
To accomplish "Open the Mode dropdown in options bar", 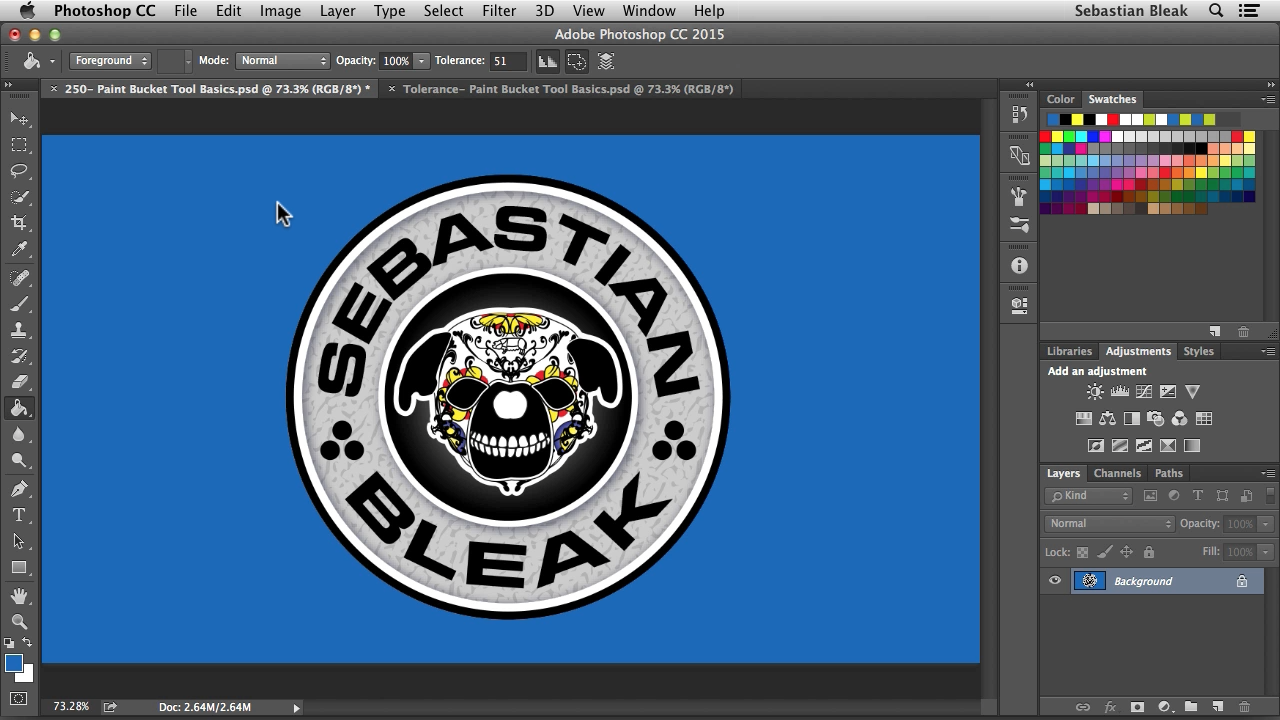I will pos(283,61).
